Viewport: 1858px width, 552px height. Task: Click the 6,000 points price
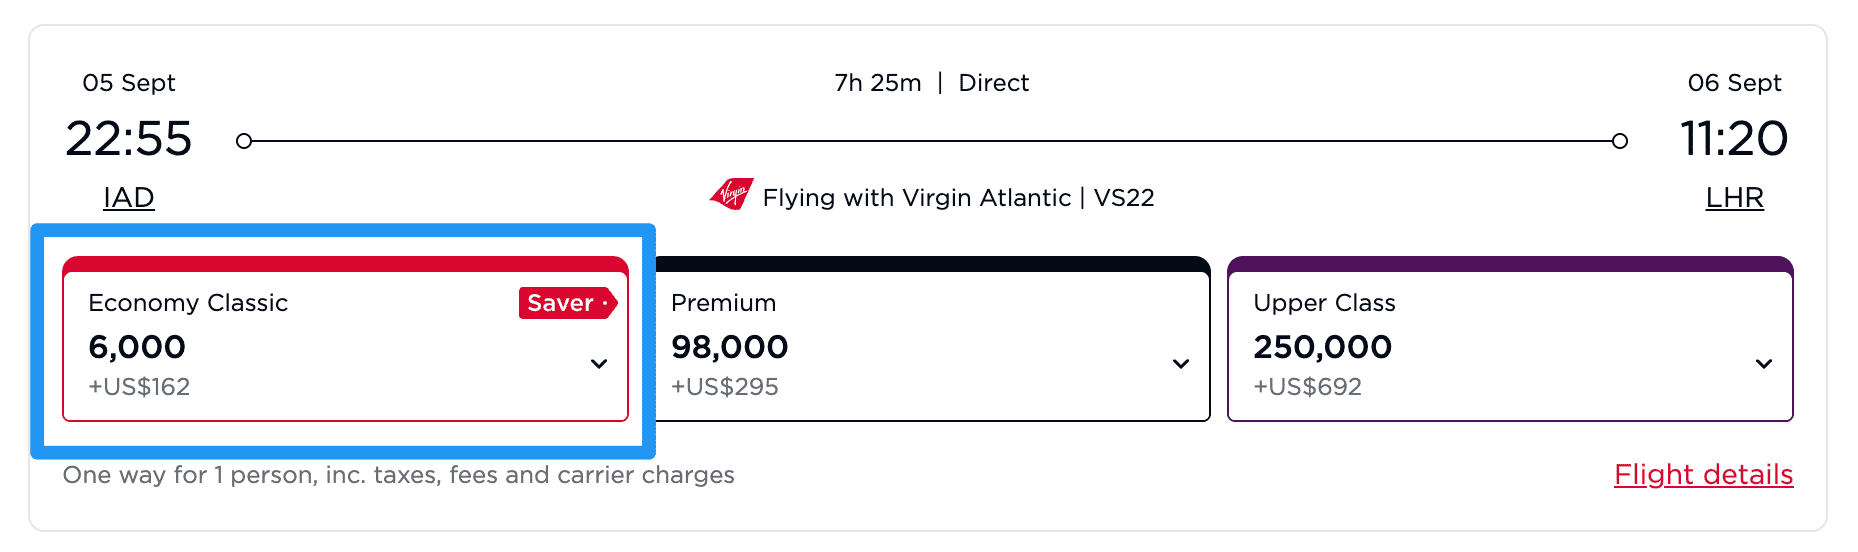coord(137,347)
